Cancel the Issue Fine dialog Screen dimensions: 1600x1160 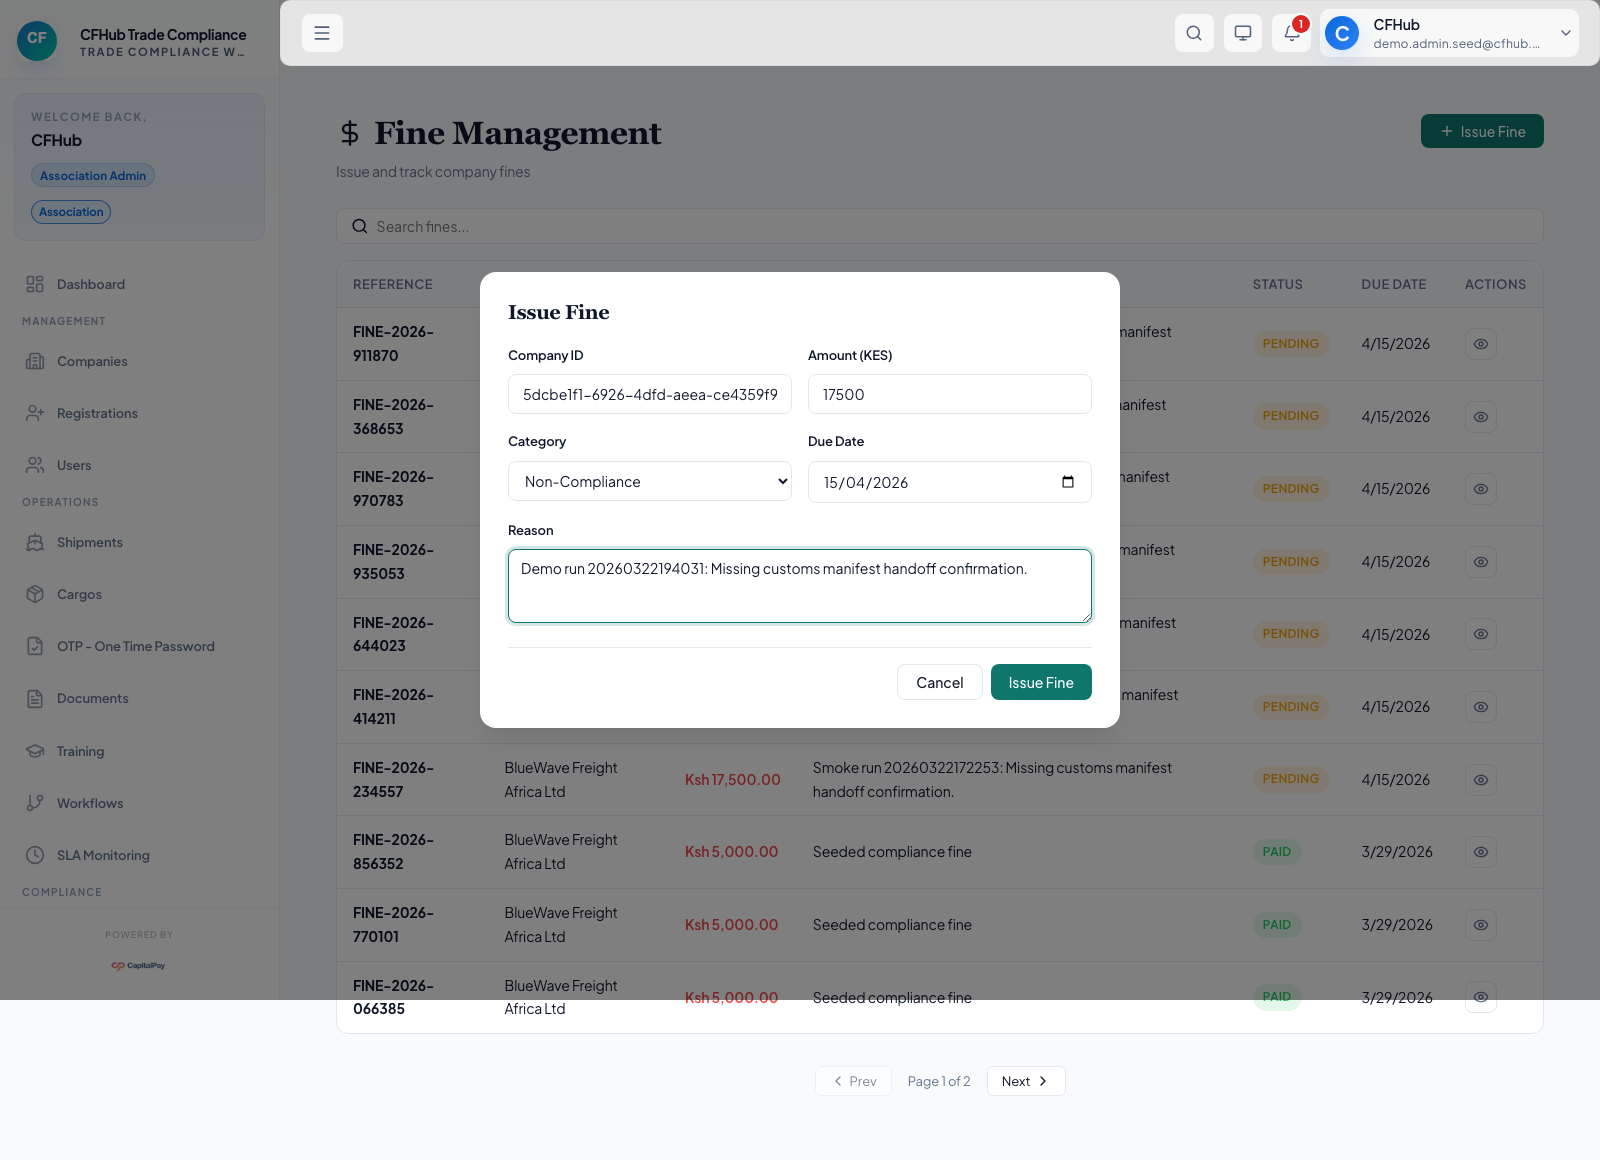[939, 682]
